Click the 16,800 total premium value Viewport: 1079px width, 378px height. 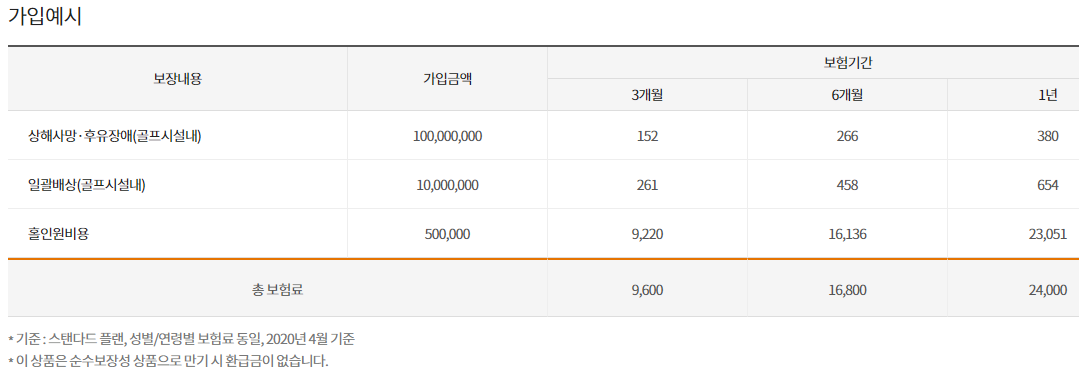[x=847, y=290]
